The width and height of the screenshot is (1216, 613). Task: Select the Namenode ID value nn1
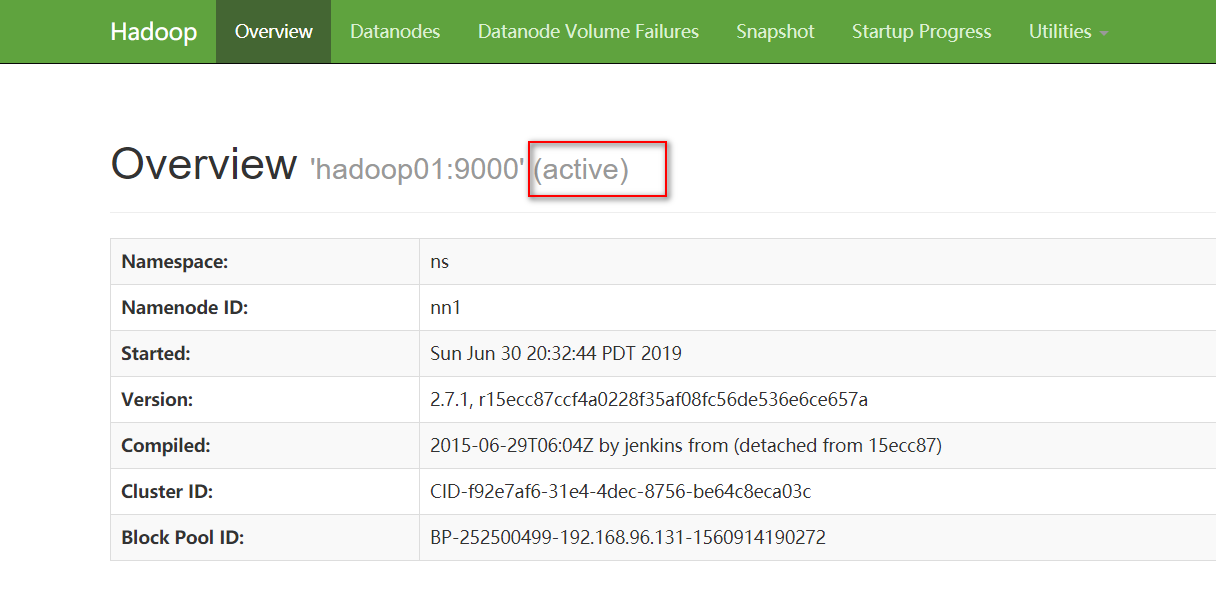tap(445, 308)
